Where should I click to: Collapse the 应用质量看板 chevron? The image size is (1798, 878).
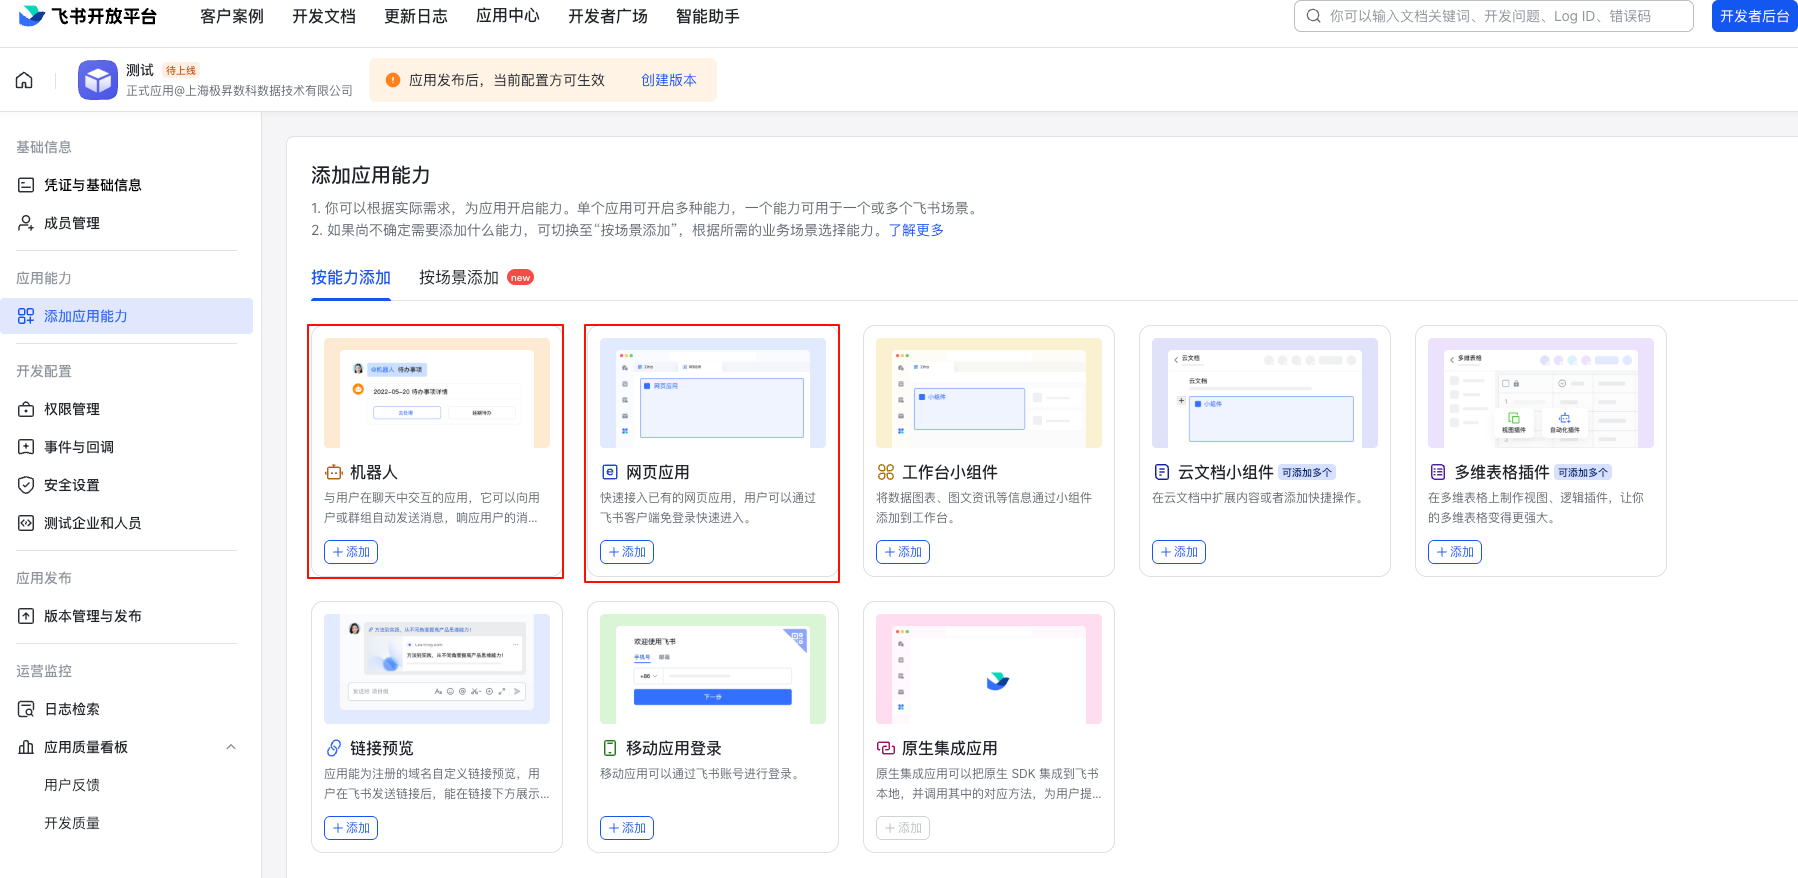231,747
